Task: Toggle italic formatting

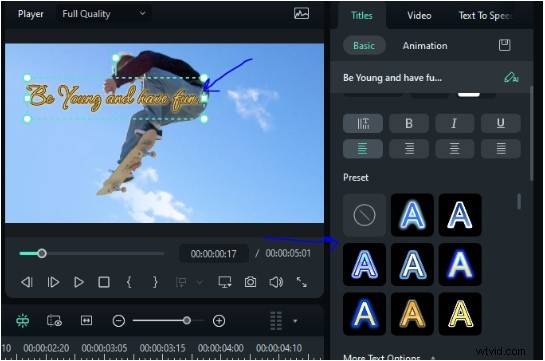Action: pyautogui.click(x=454, y=123)
